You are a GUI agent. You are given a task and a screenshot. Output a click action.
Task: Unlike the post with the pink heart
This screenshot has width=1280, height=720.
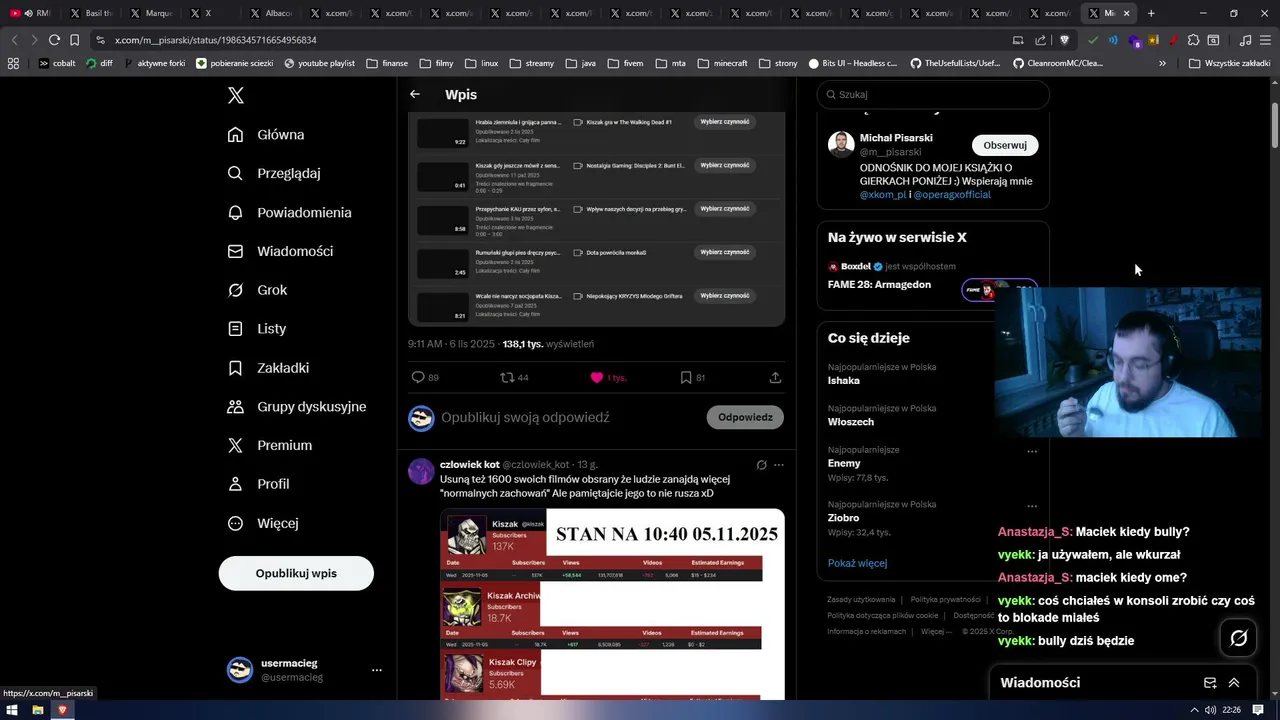[610, 377]
